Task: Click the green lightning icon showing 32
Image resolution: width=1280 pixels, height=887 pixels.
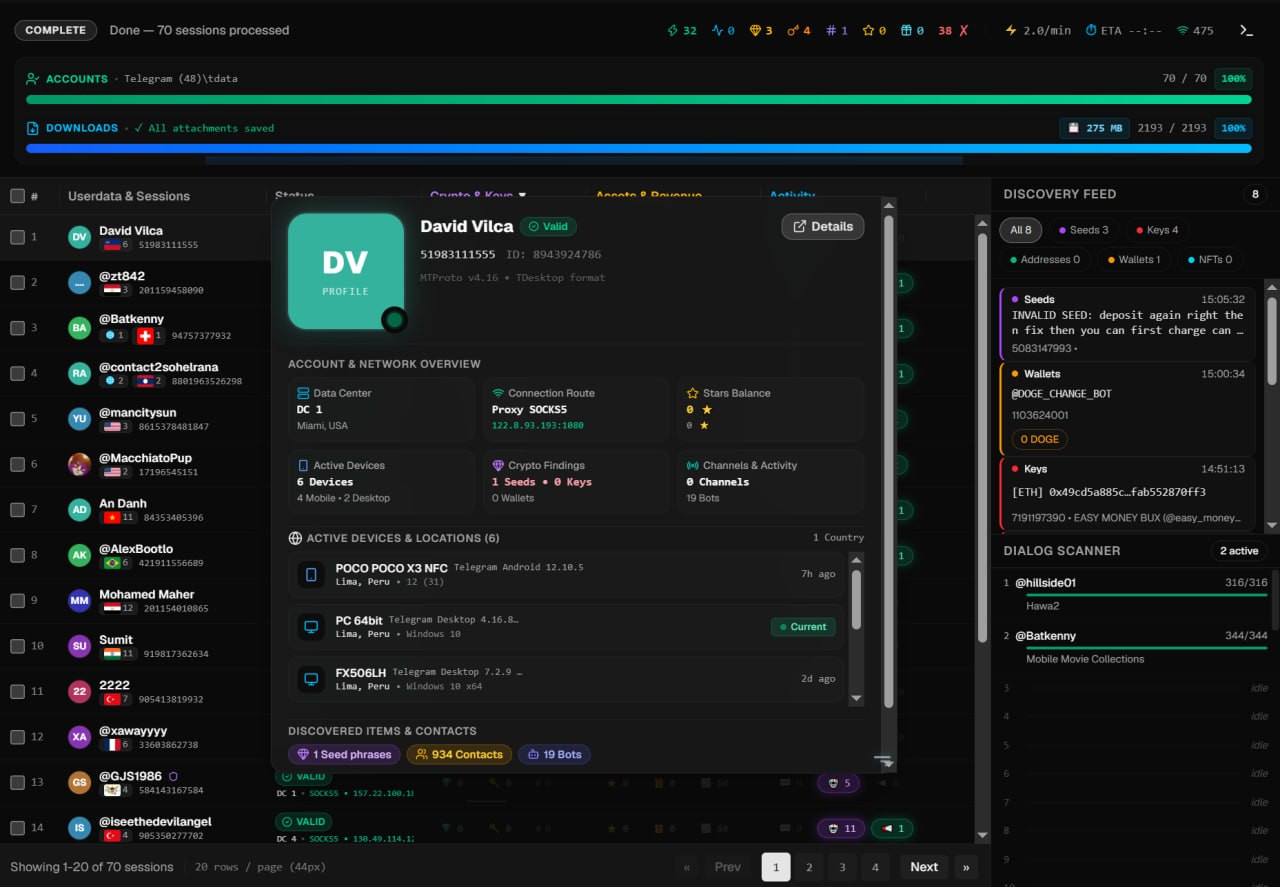Action: pos(673,30)
